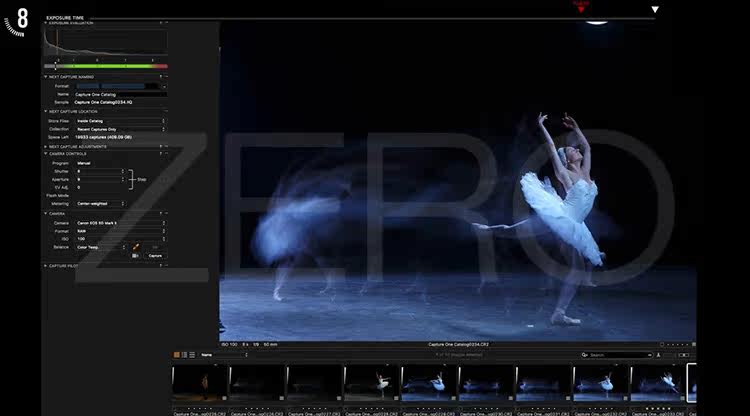
Task: Collapse the Next Capture Naming panel
Action: (45, 77)
